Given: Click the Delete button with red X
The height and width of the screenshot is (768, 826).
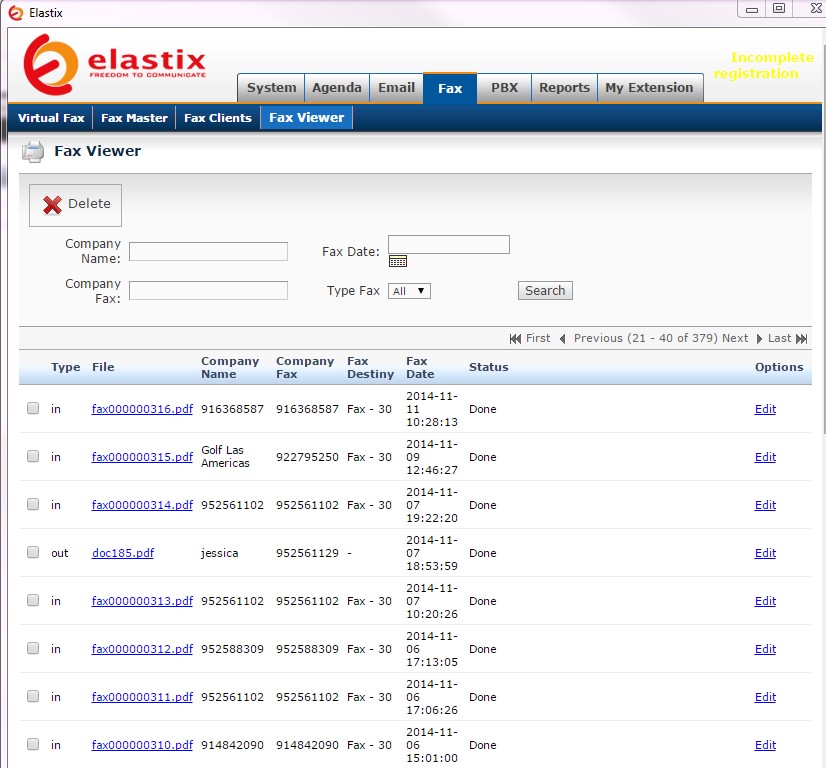Looking at the screenshot, I should coord(75,205).
